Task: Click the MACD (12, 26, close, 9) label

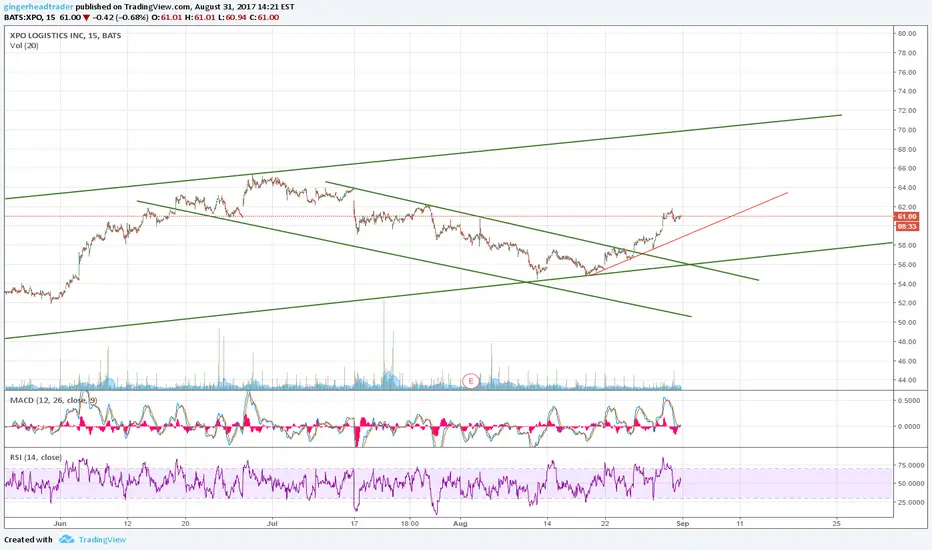Action: pyautogui.click(x=53, y=400)
